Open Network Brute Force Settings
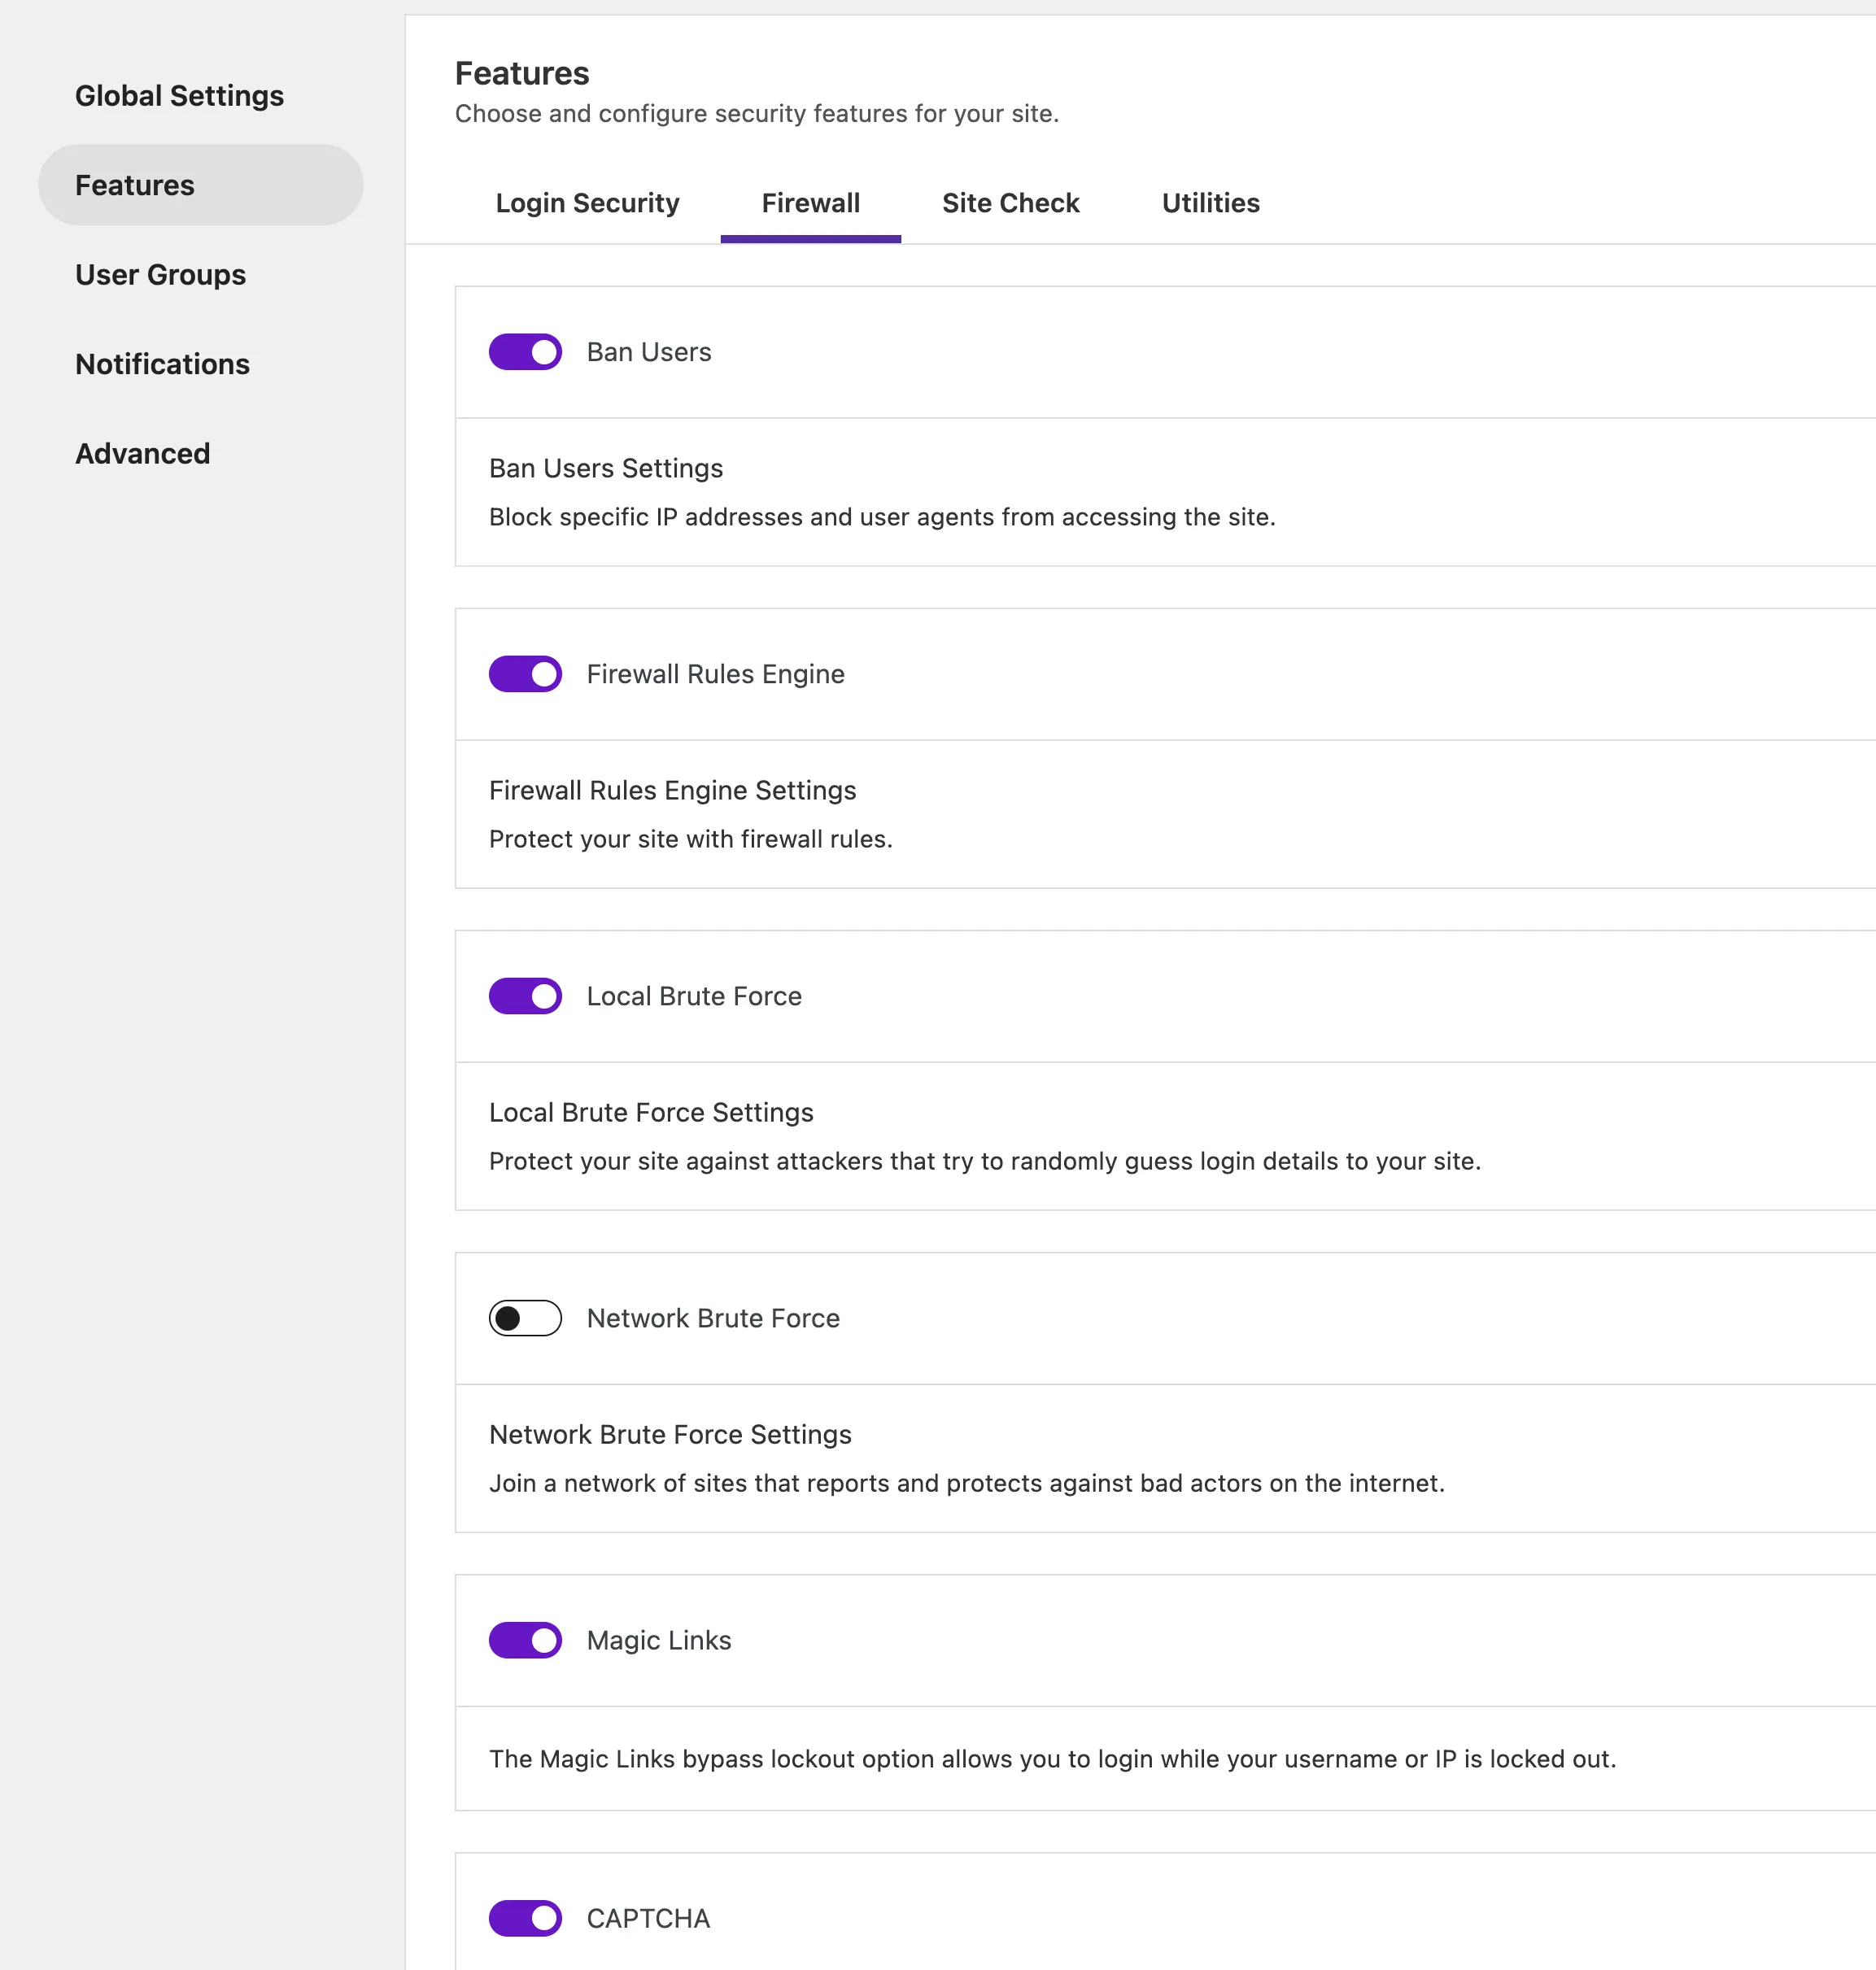The image size is (1876, 1970). tap(670, 1434)
